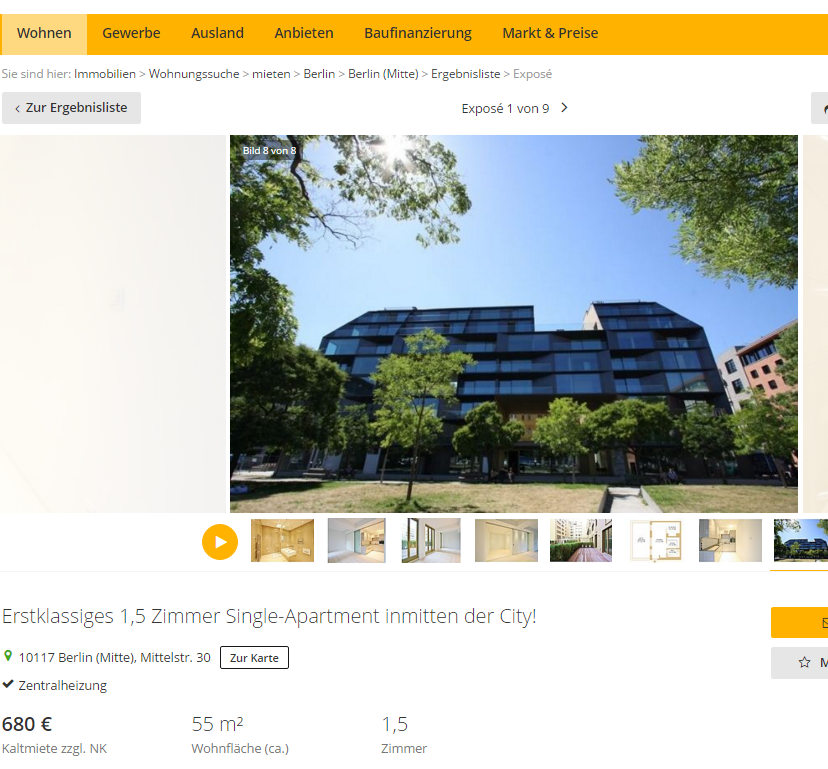Viewport: 828px width, 769px height.
Task: Go back via Zur Ergebnisliste button
Action: click(x=71, y=108)
